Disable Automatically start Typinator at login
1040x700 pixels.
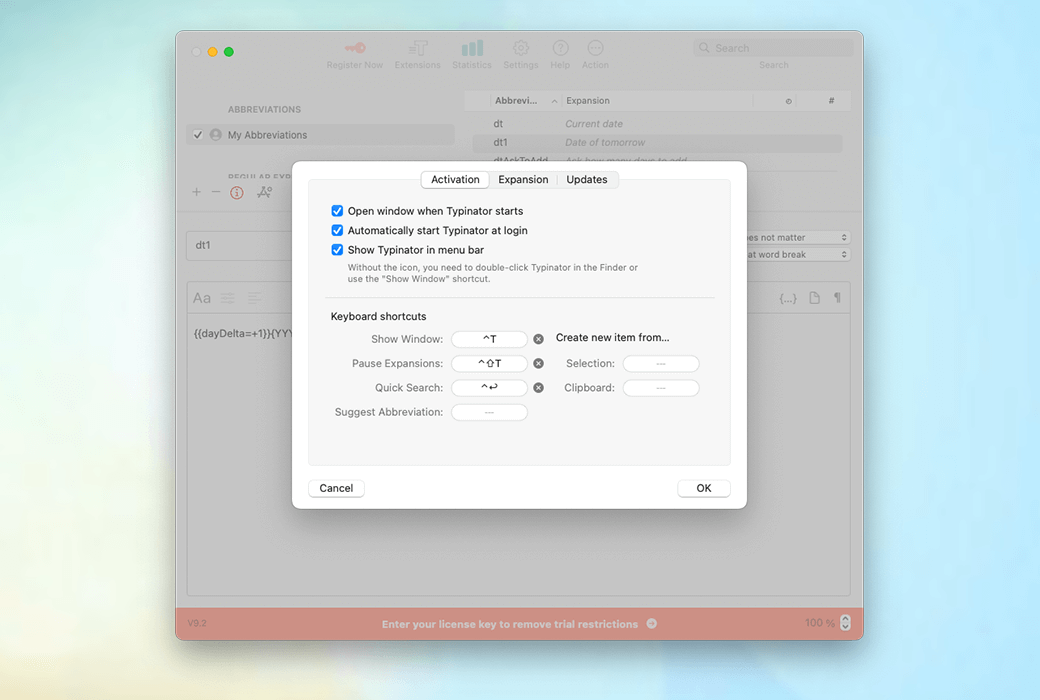[338, 230]
